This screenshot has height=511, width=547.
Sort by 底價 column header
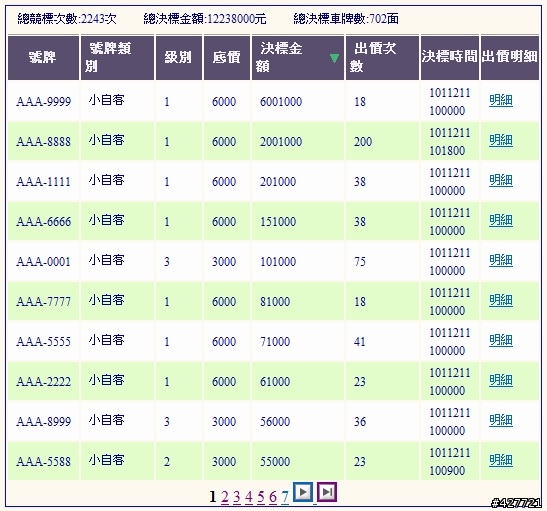pos(226,58)
